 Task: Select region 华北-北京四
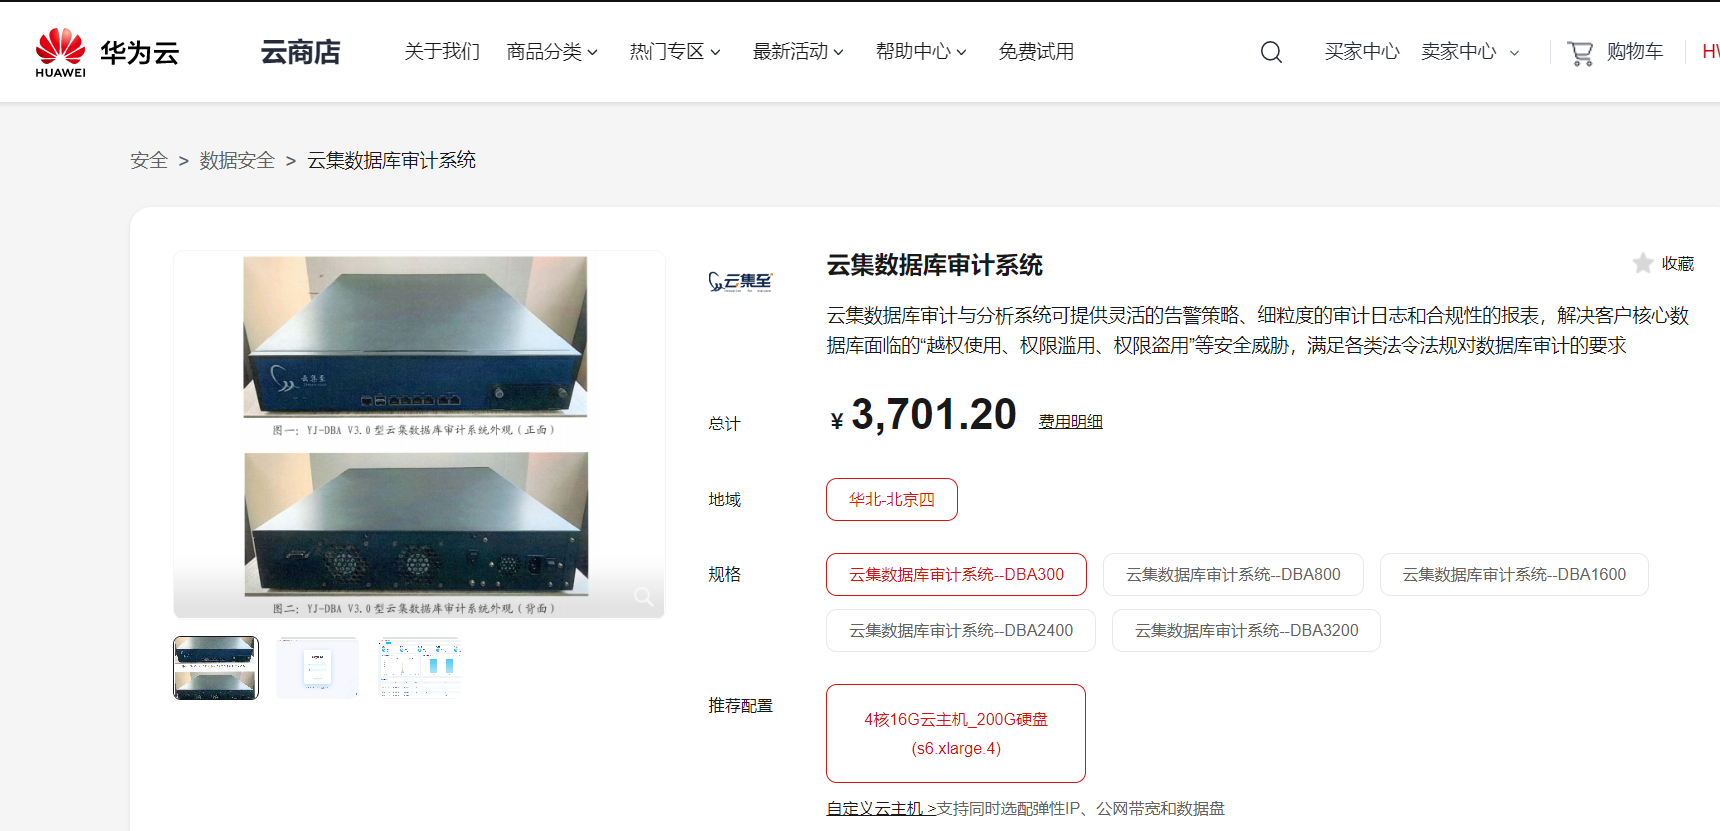(892, 500)
